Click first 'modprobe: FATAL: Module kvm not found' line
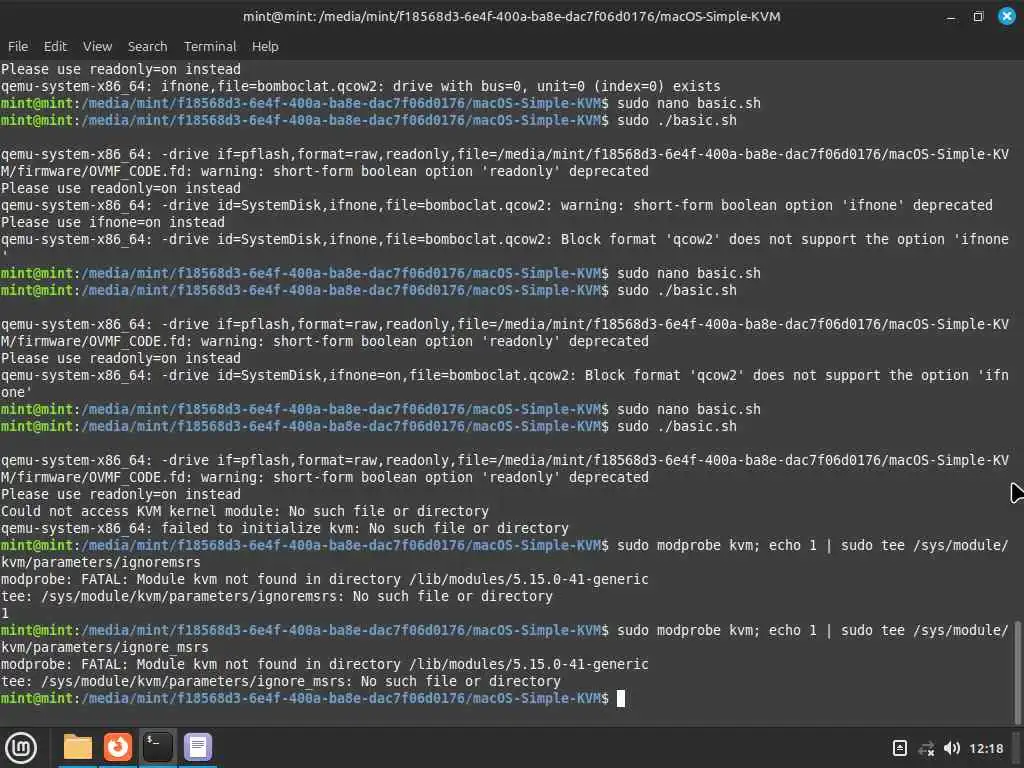This screenshot has height=768, width=1024. pos(325,579)
